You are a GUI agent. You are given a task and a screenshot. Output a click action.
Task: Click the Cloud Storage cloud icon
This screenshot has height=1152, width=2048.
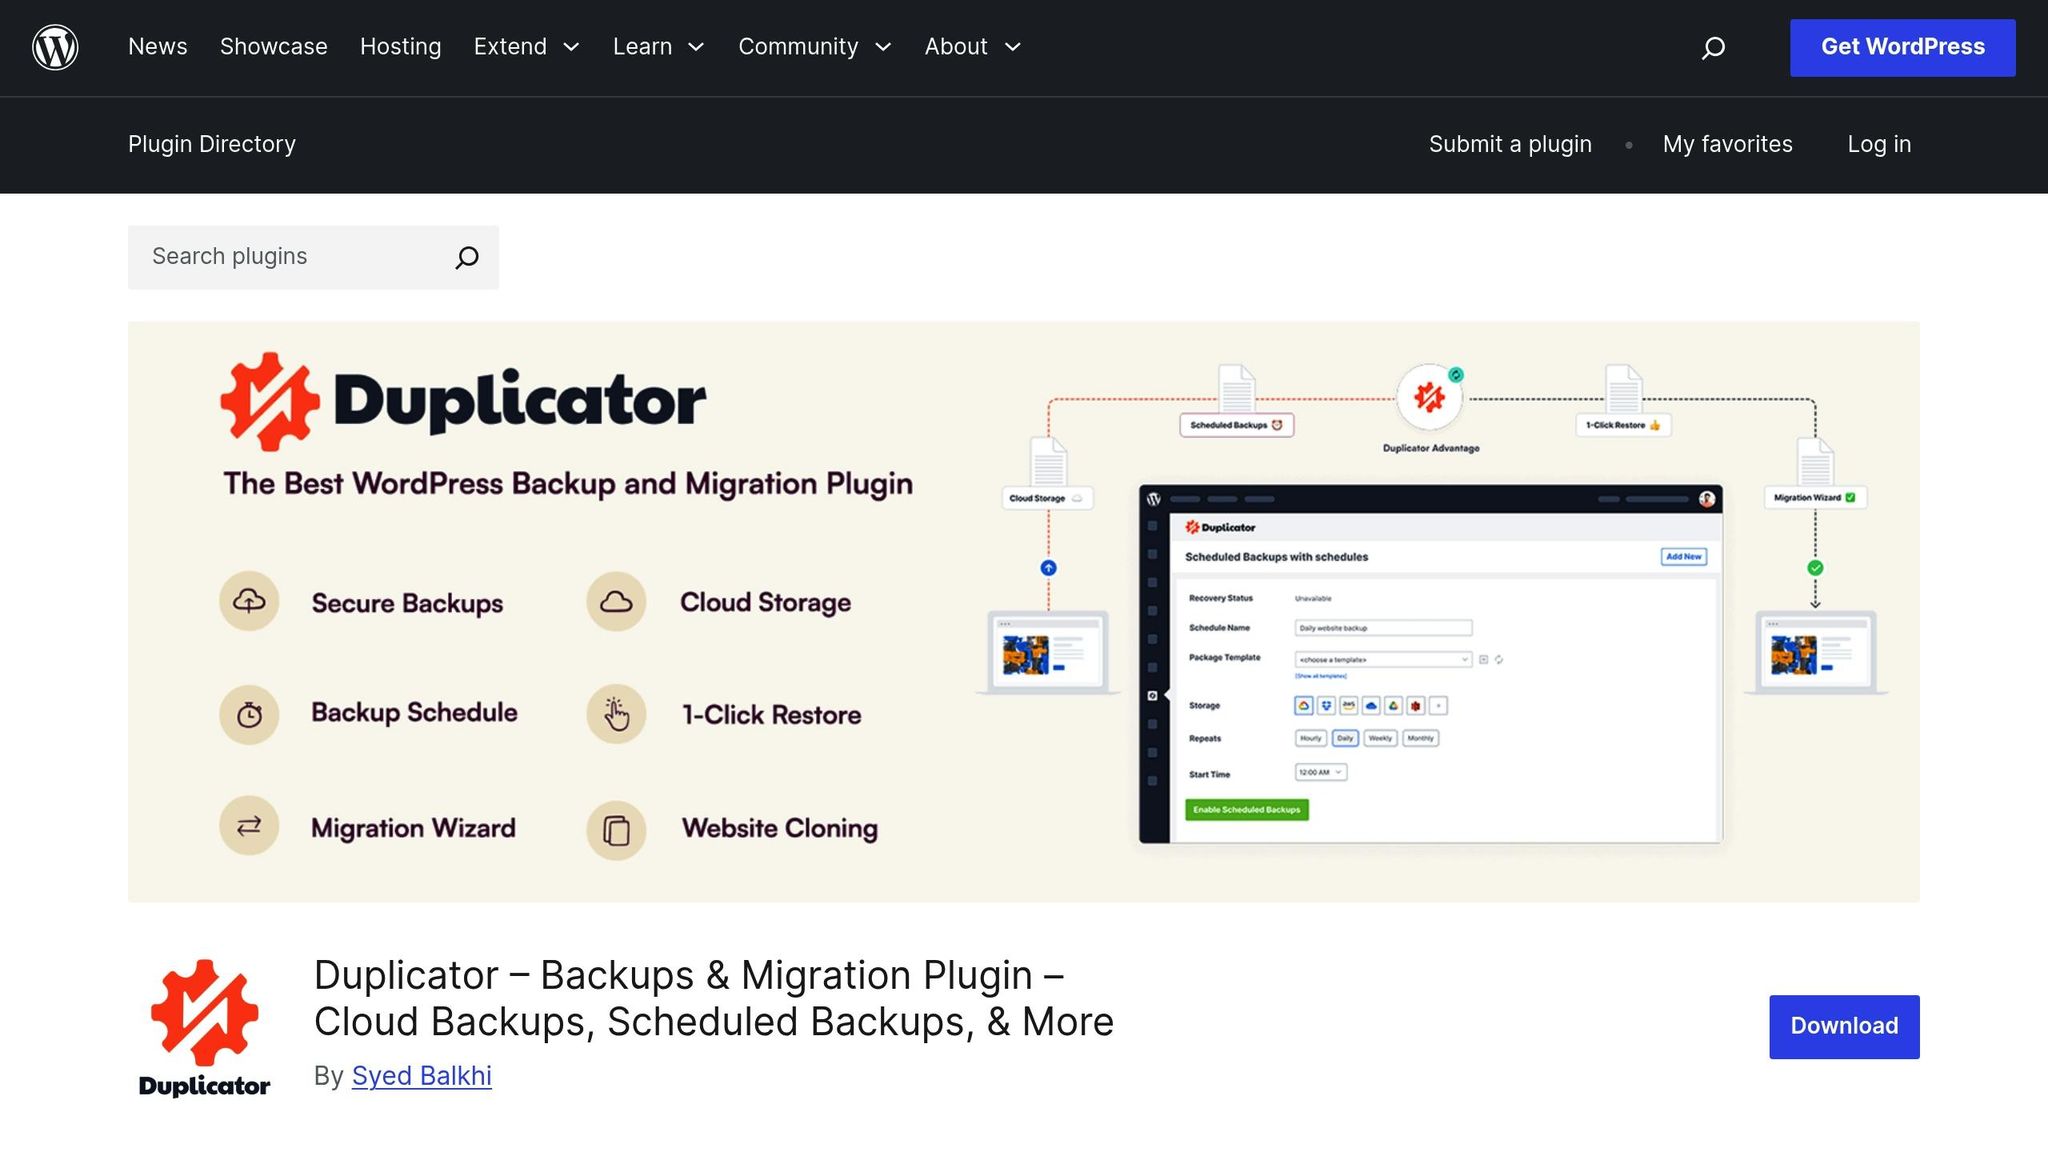coord(616,601)
